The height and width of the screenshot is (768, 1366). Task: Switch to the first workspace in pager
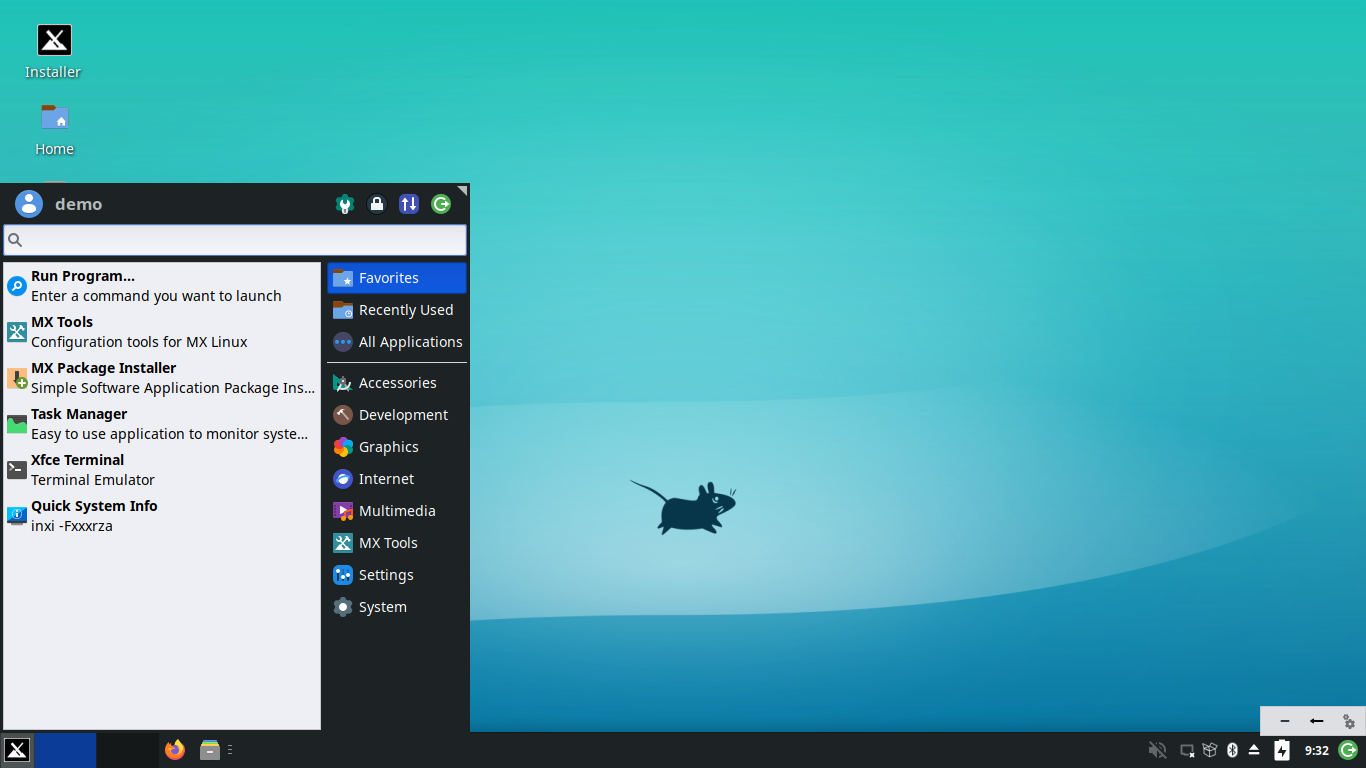66,750
